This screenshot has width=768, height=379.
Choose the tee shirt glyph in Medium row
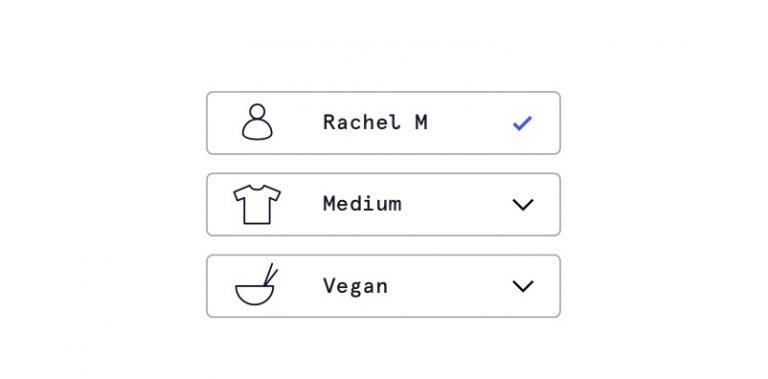click(x=257, y=204)
